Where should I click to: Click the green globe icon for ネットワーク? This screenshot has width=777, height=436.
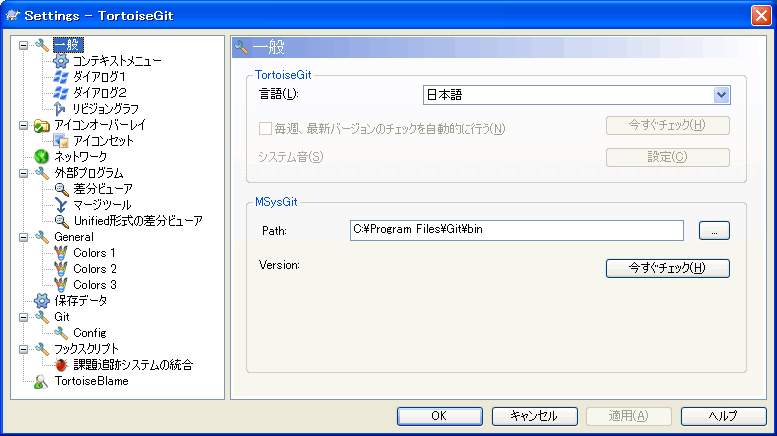[42, 157]
